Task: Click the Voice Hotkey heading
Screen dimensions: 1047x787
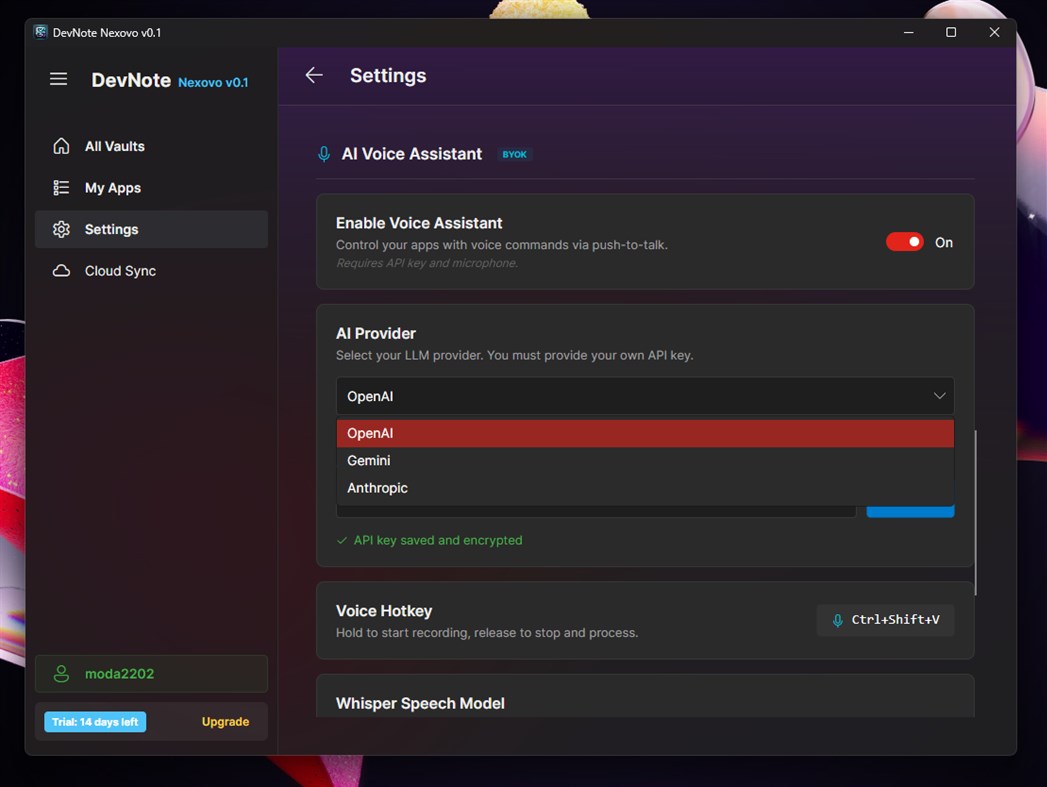Action: pos(384,611)
